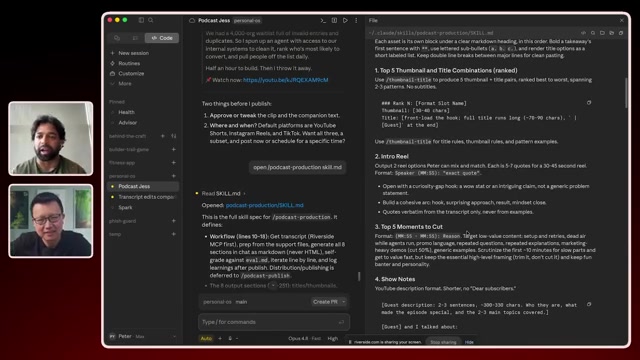Open the High effort selector

point(333,338)
